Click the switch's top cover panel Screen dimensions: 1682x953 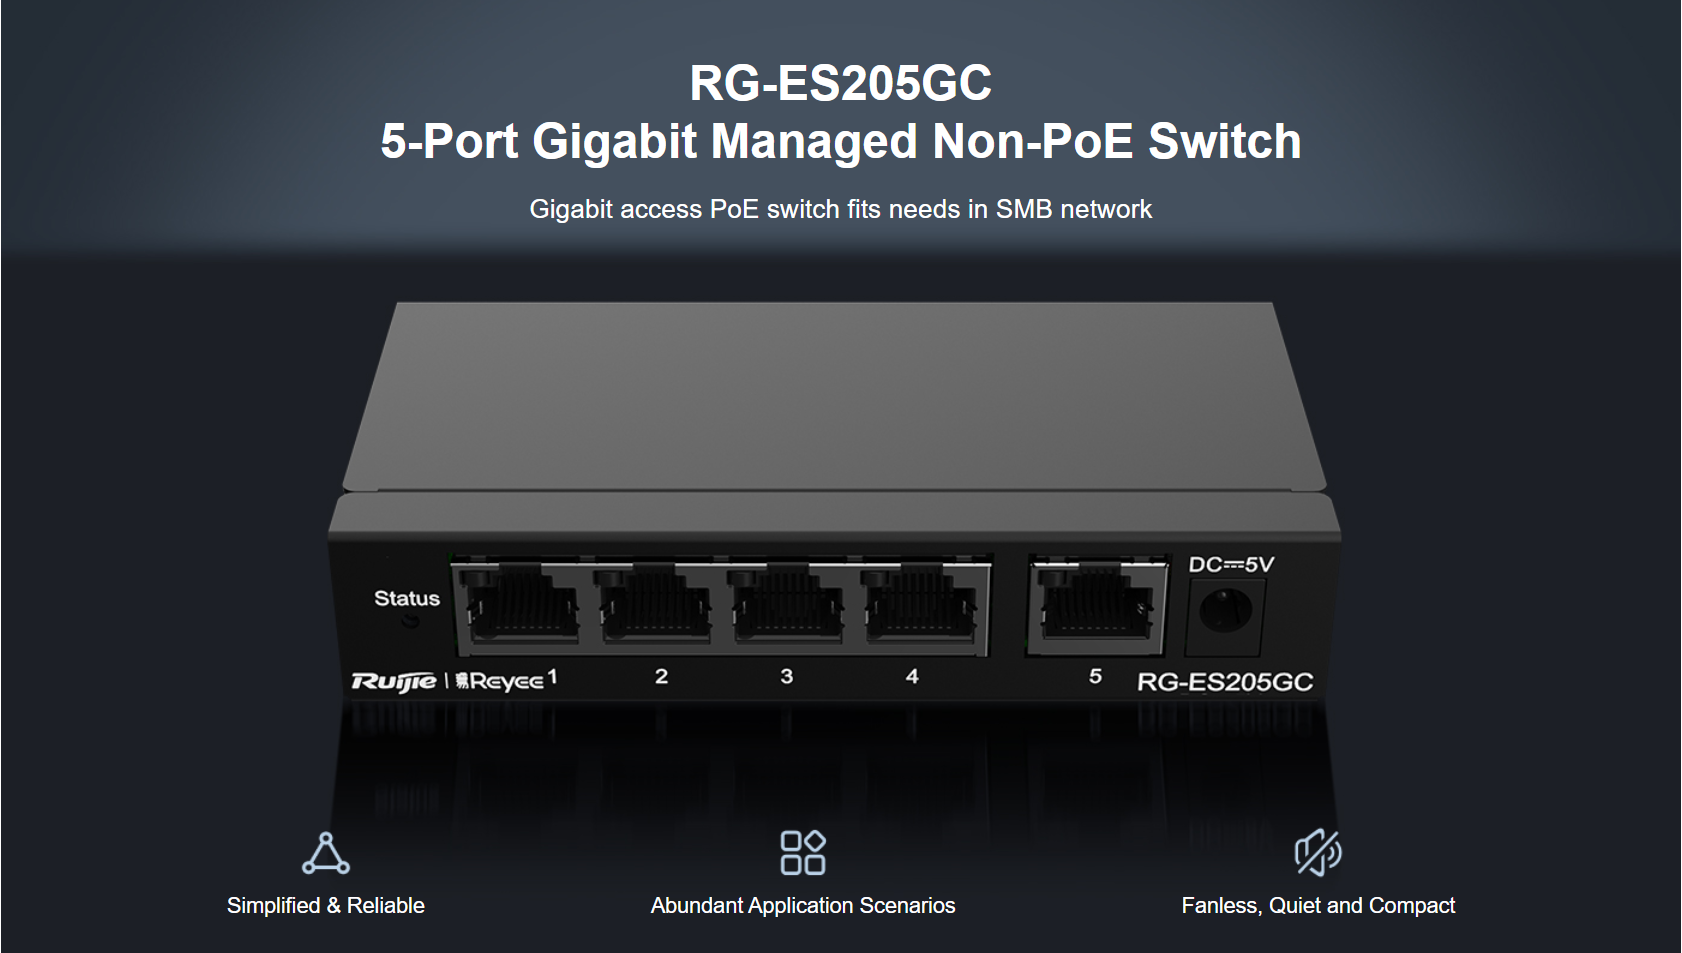click(836, 396)
